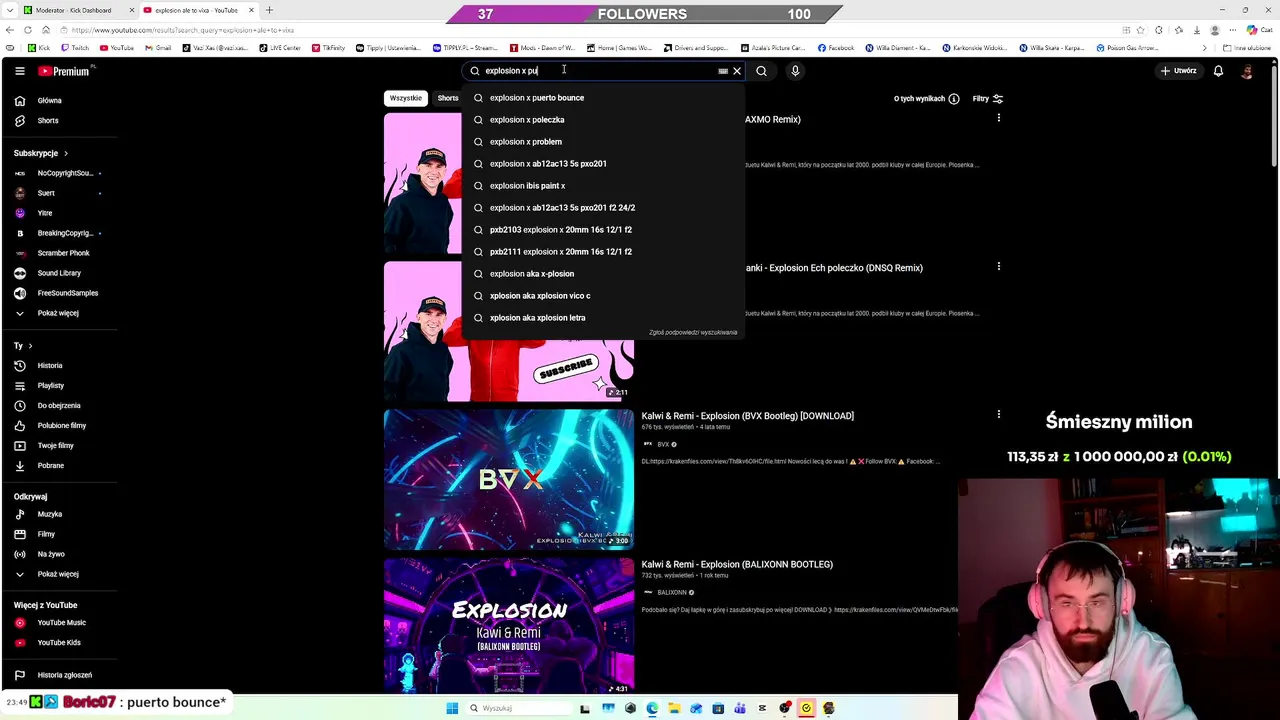Expand the Subskrypcje section chevron
Screen dimensions: 1280x720
[x=66, y=153]
